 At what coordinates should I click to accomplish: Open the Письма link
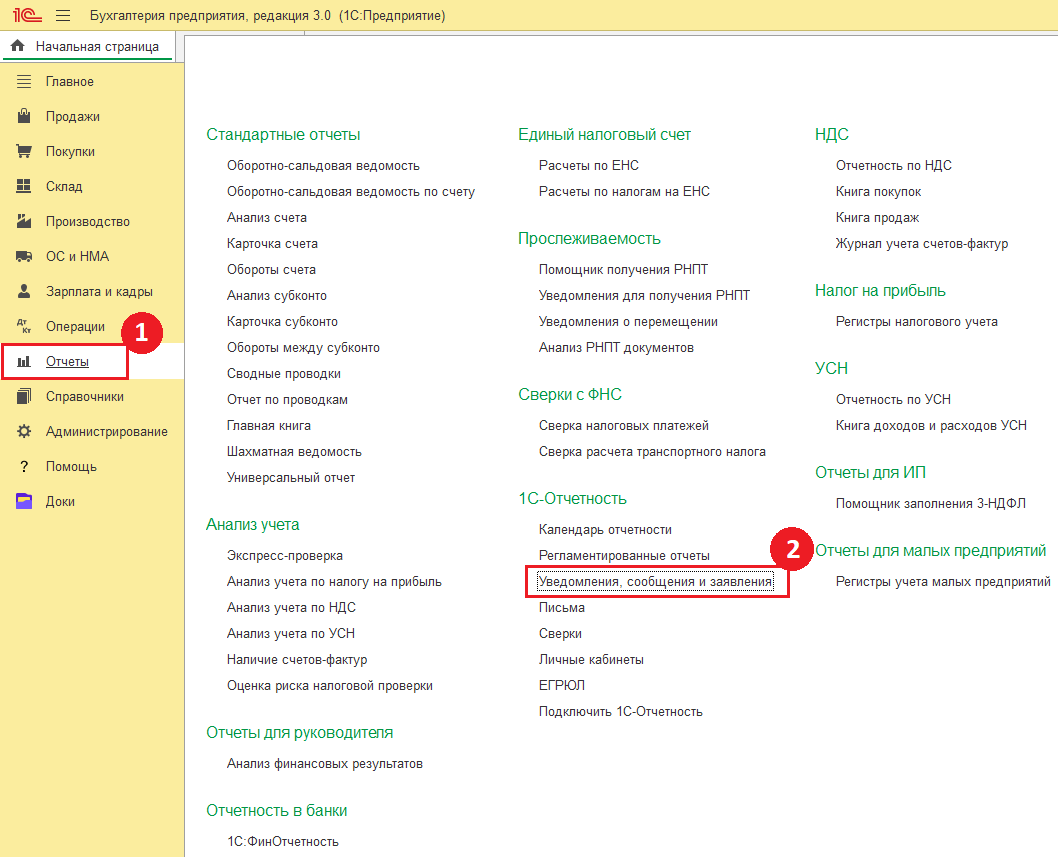pos(561,608)
